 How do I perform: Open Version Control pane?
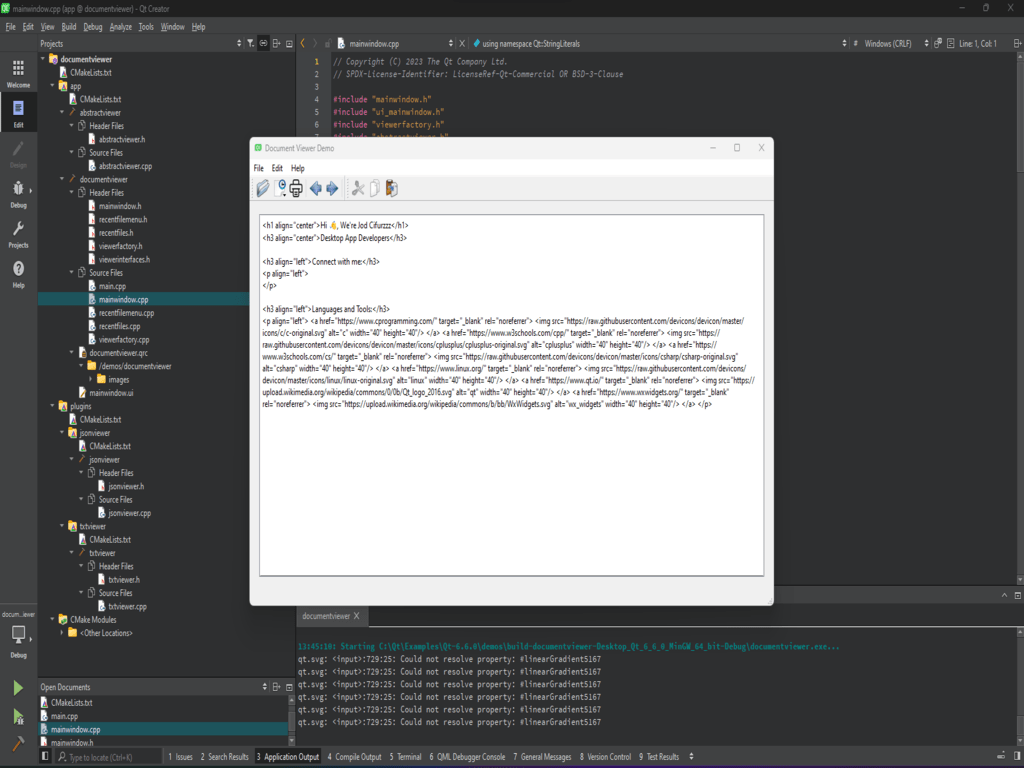[x=605, y=756]
